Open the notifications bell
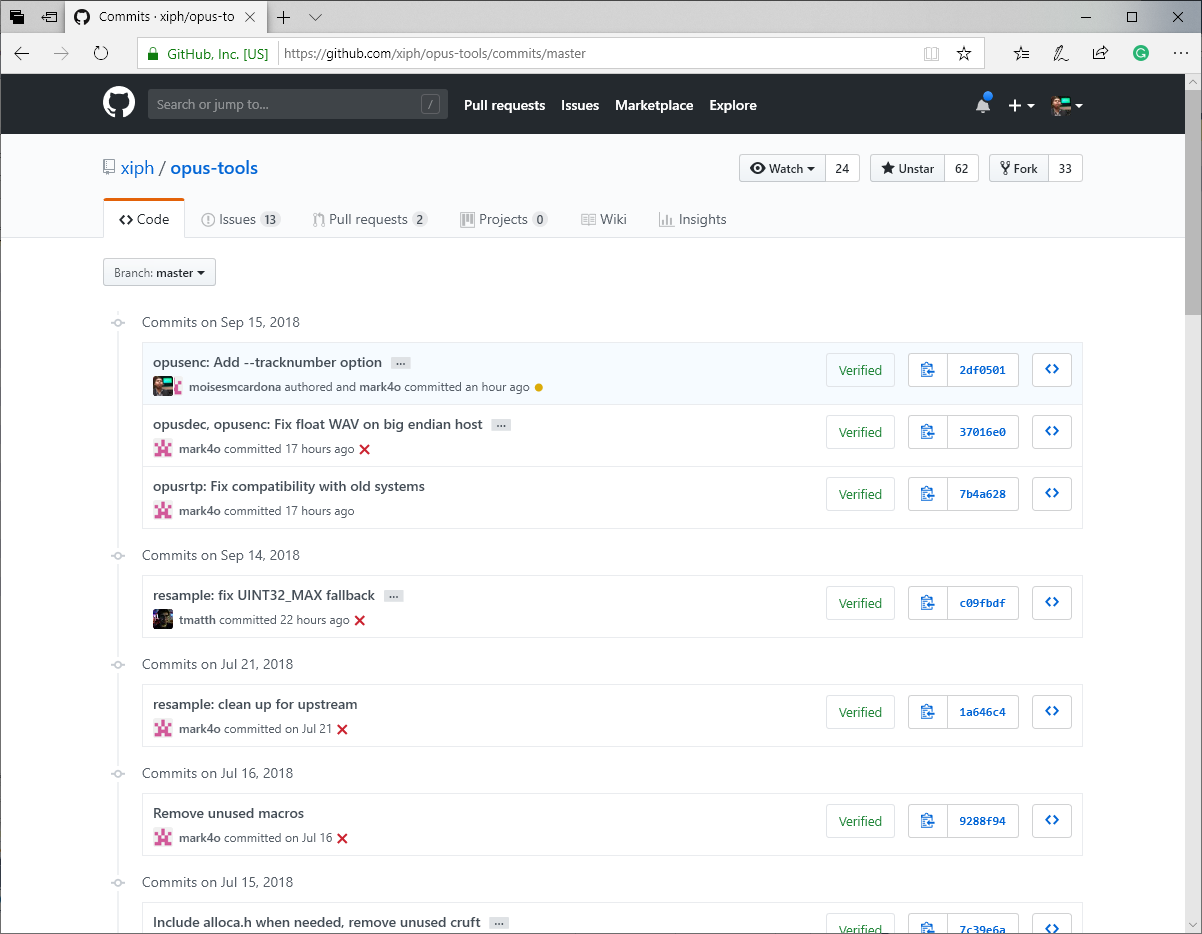 pos(983,105)
